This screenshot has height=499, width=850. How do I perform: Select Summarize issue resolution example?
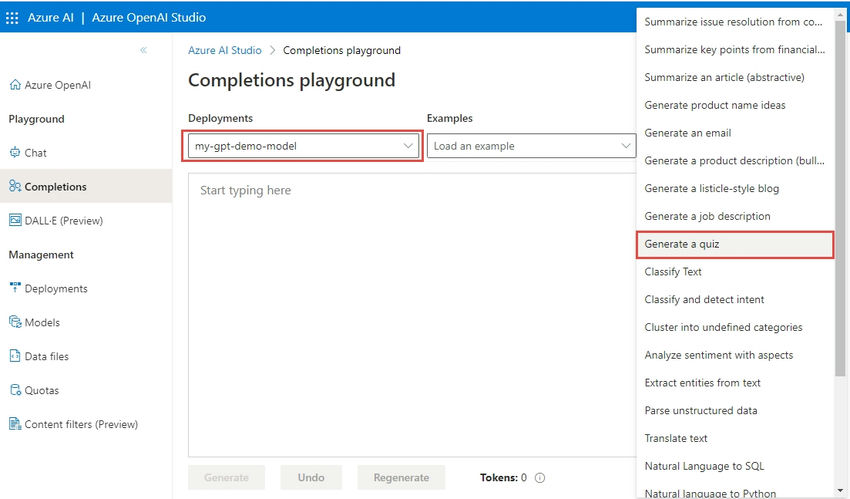pyautogui.click(x=735, y=22)
